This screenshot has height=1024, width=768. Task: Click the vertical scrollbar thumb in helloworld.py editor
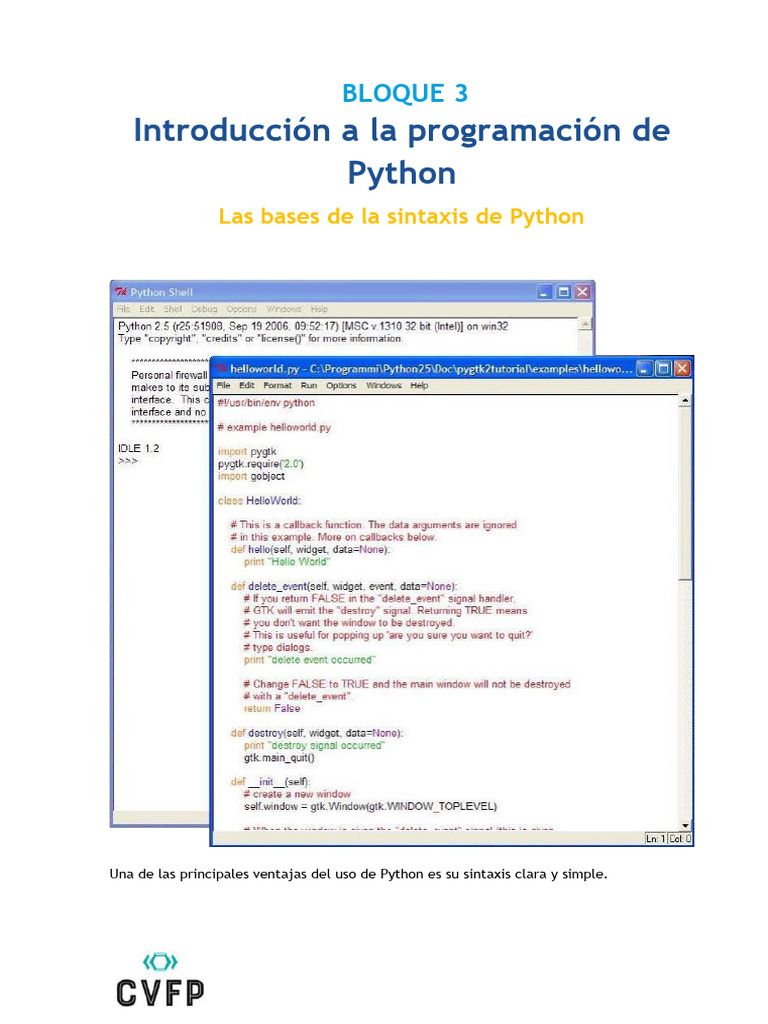pyautogui.click(x=684, y=493)
